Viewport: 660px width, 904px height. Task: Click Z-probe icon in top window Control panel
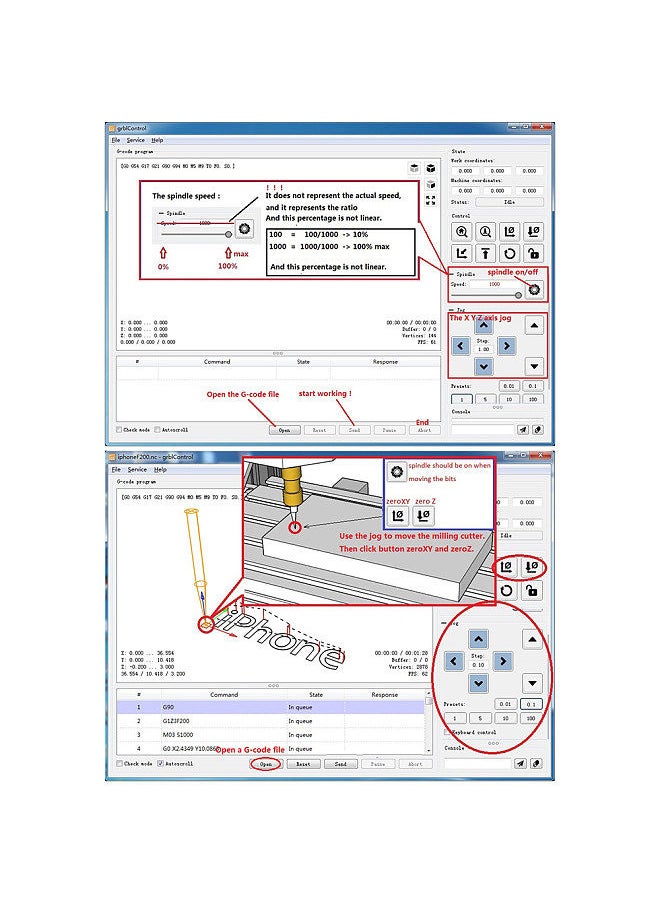tap(485, 232)
